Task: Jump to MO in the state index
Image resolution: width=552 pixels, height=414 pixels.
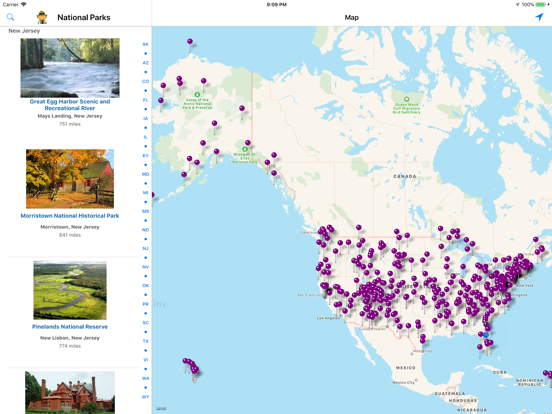Action: tap(145, 174)
